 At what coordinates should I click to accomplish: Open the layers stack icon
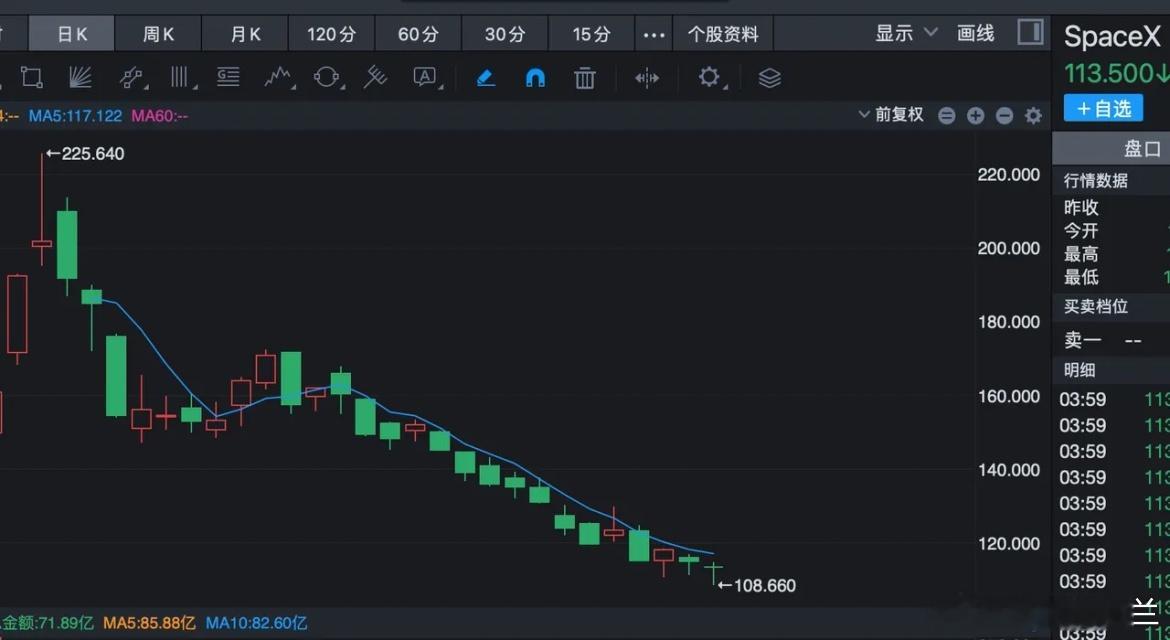pos(769,78)
